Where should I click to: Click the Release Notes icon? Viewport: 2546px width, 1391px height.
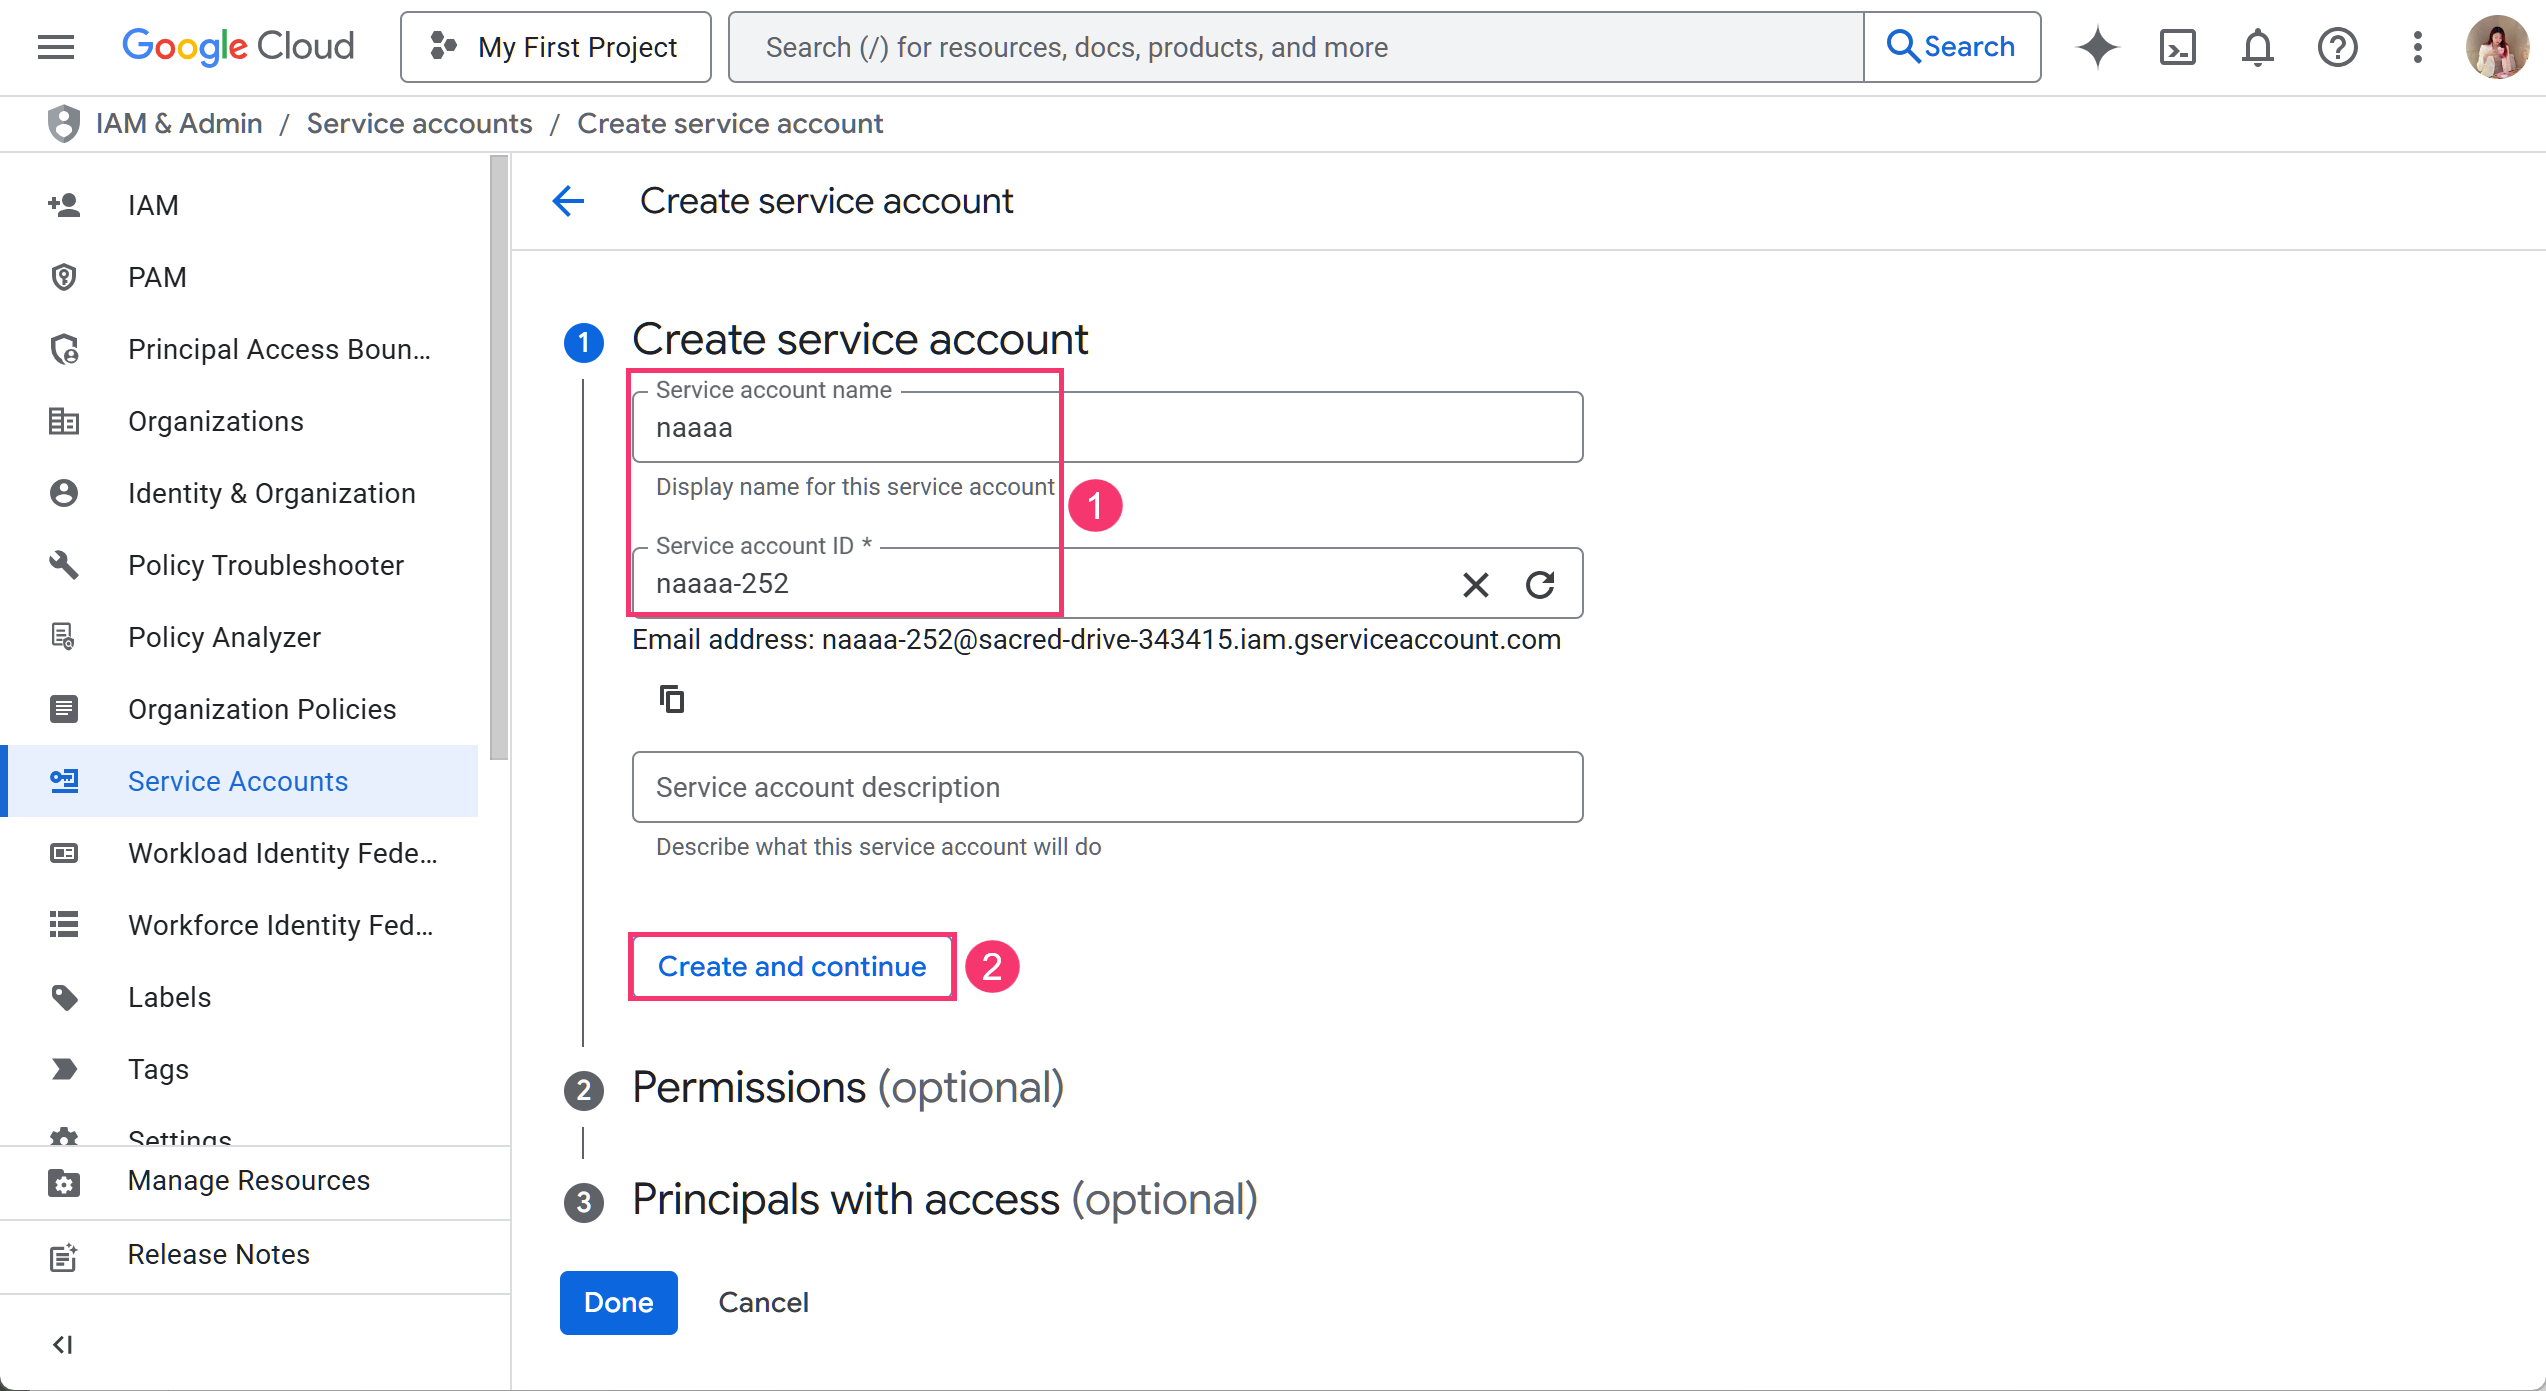click(x=64, y=1256)
